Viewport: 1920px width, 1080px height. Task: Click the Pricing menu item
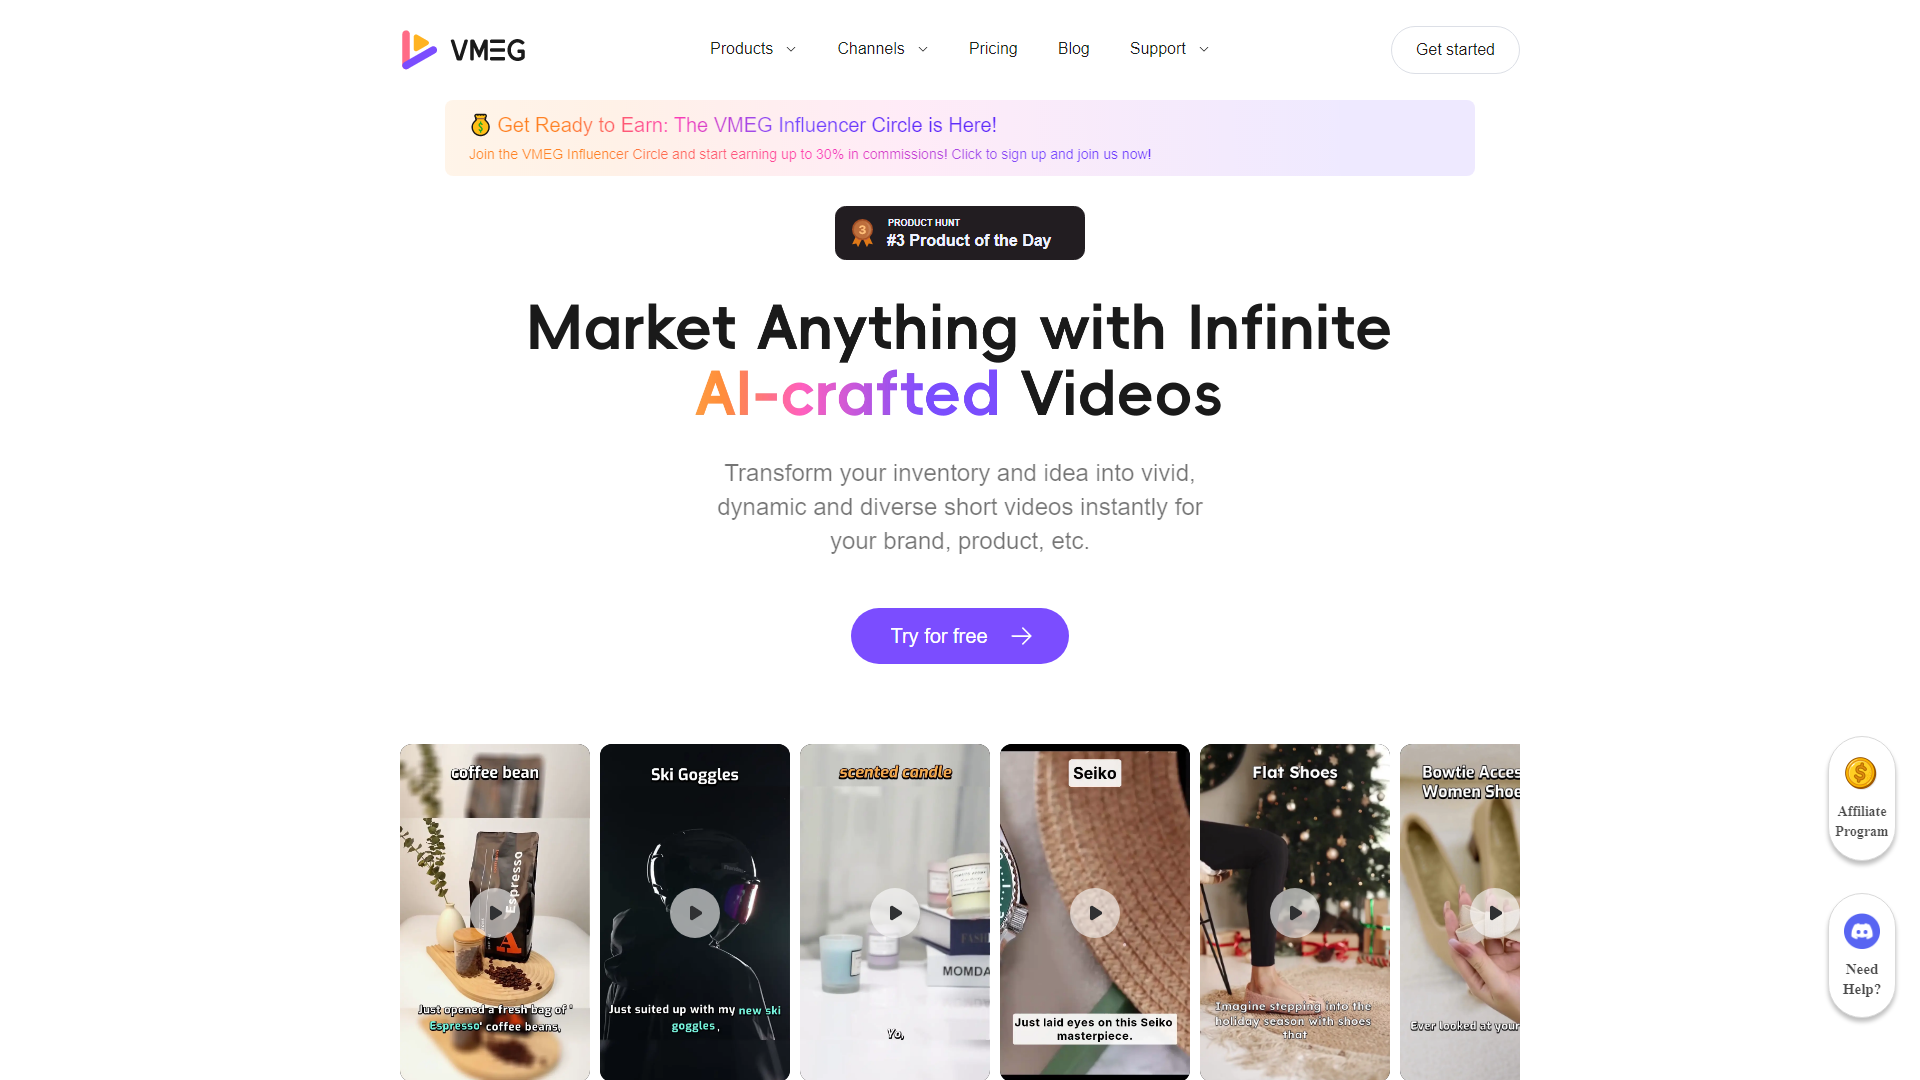[993, 49]
